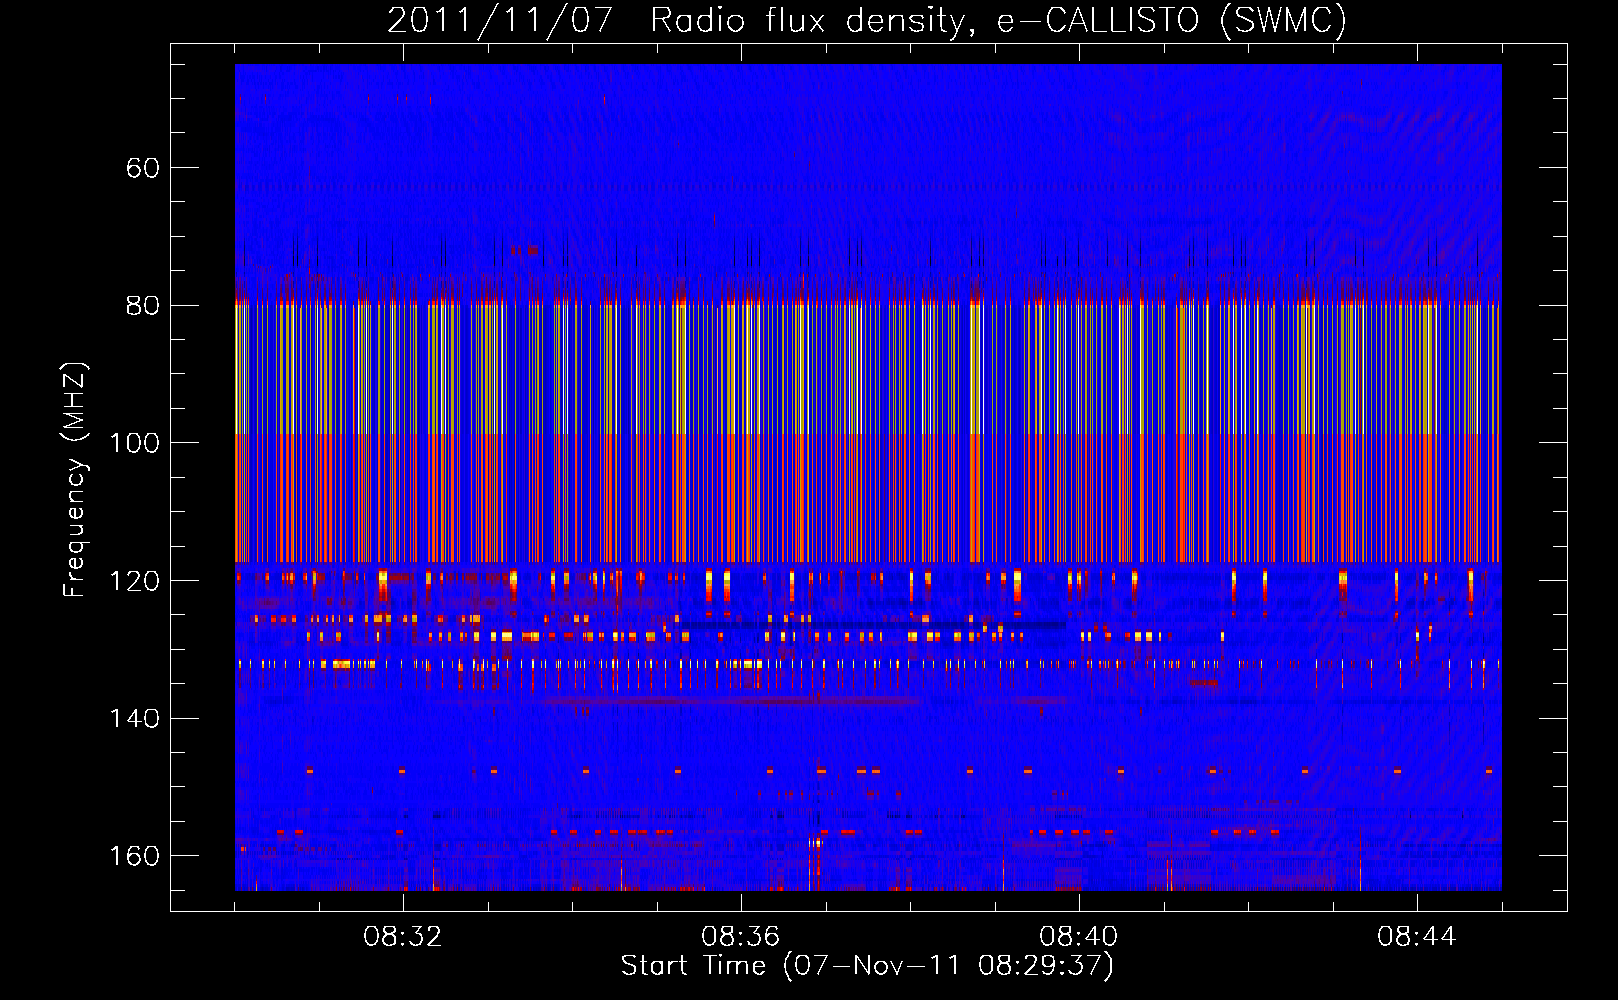The width and height of the screenshot is (1618, 1000).
Task: Click the 08:32 time tick label
Action: [x=403, y=937]
